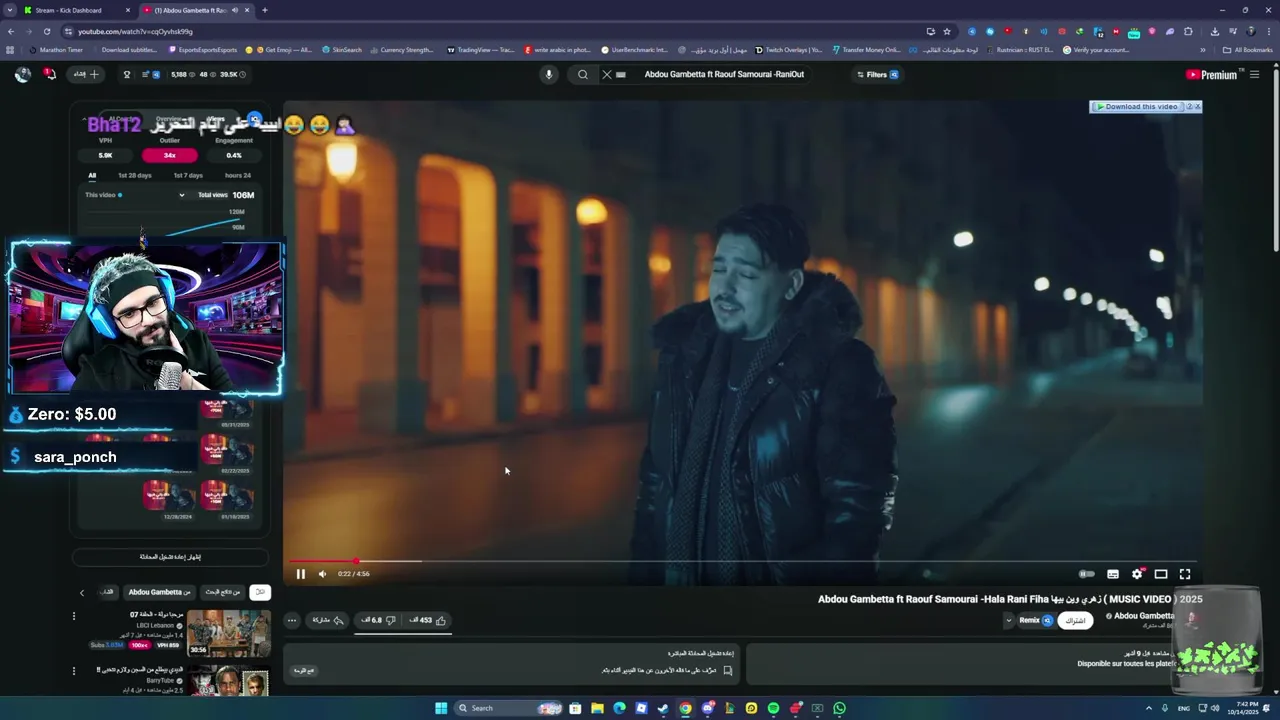Close the Download this video overlay
Viewport: 1280px width, 720px height.
click(1197, 106)
